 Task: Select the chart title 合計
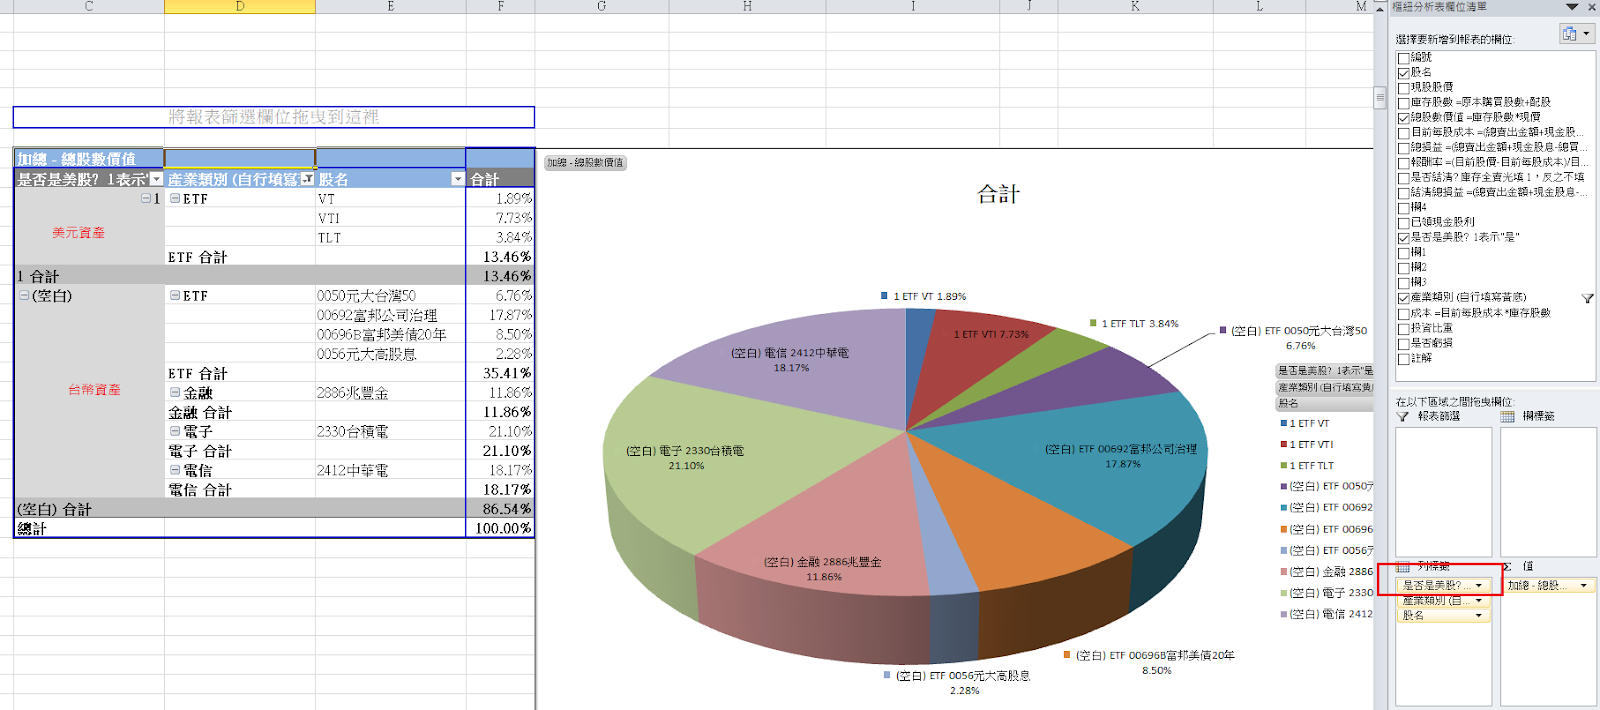[998, 195]
